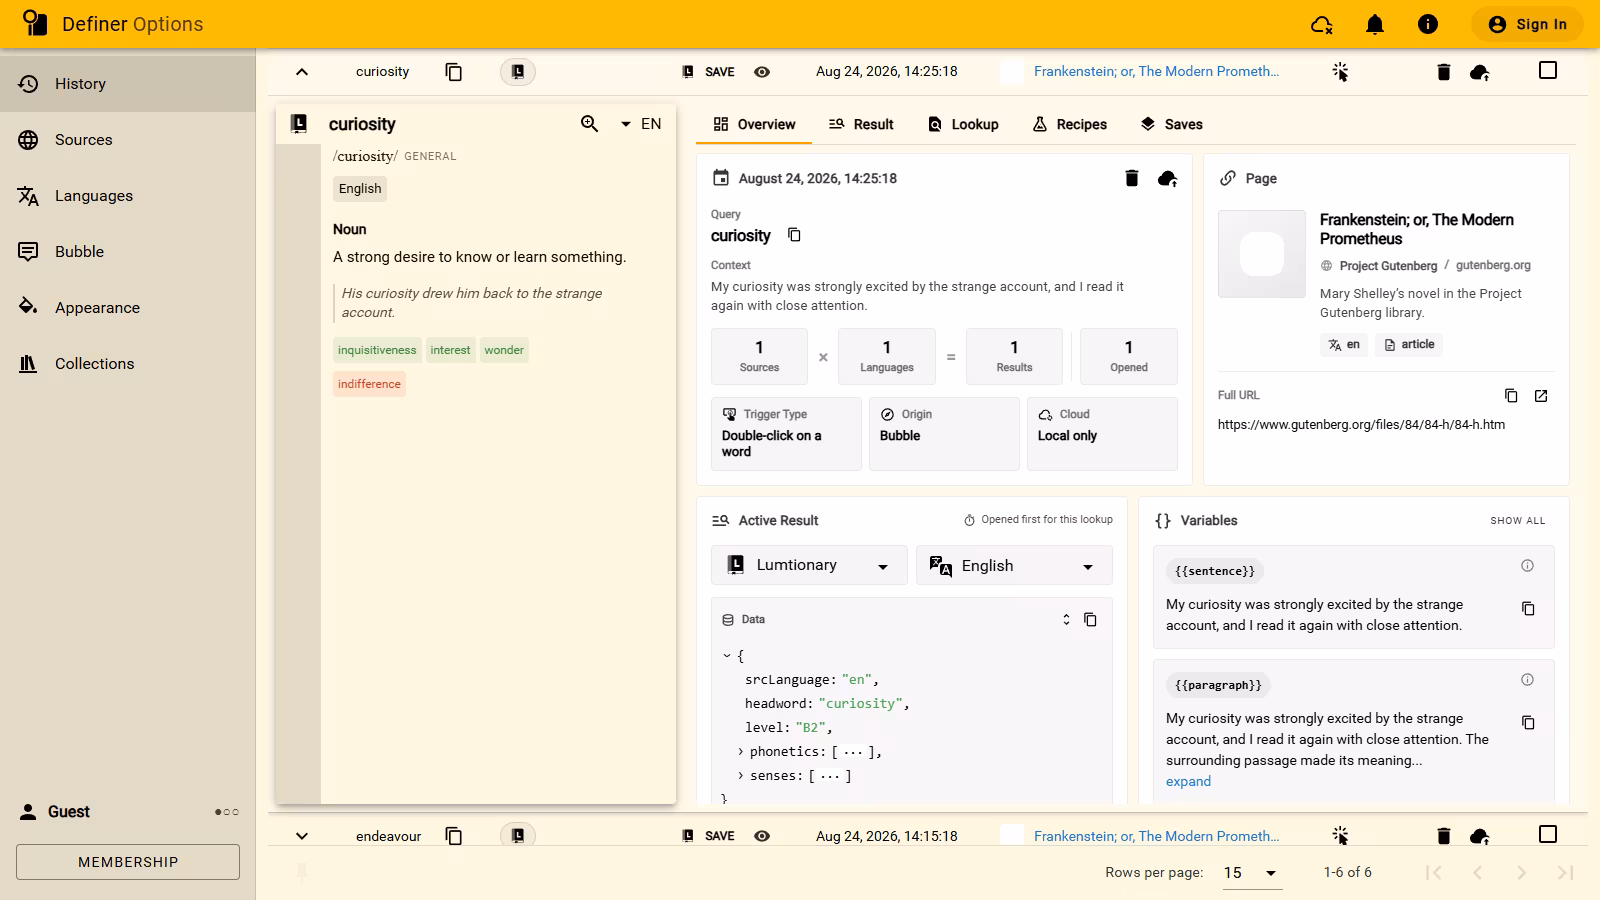This screenshot has width=1600, height=900.
Task: Open Sources in sidebar
Action: (x=128, y=140)
